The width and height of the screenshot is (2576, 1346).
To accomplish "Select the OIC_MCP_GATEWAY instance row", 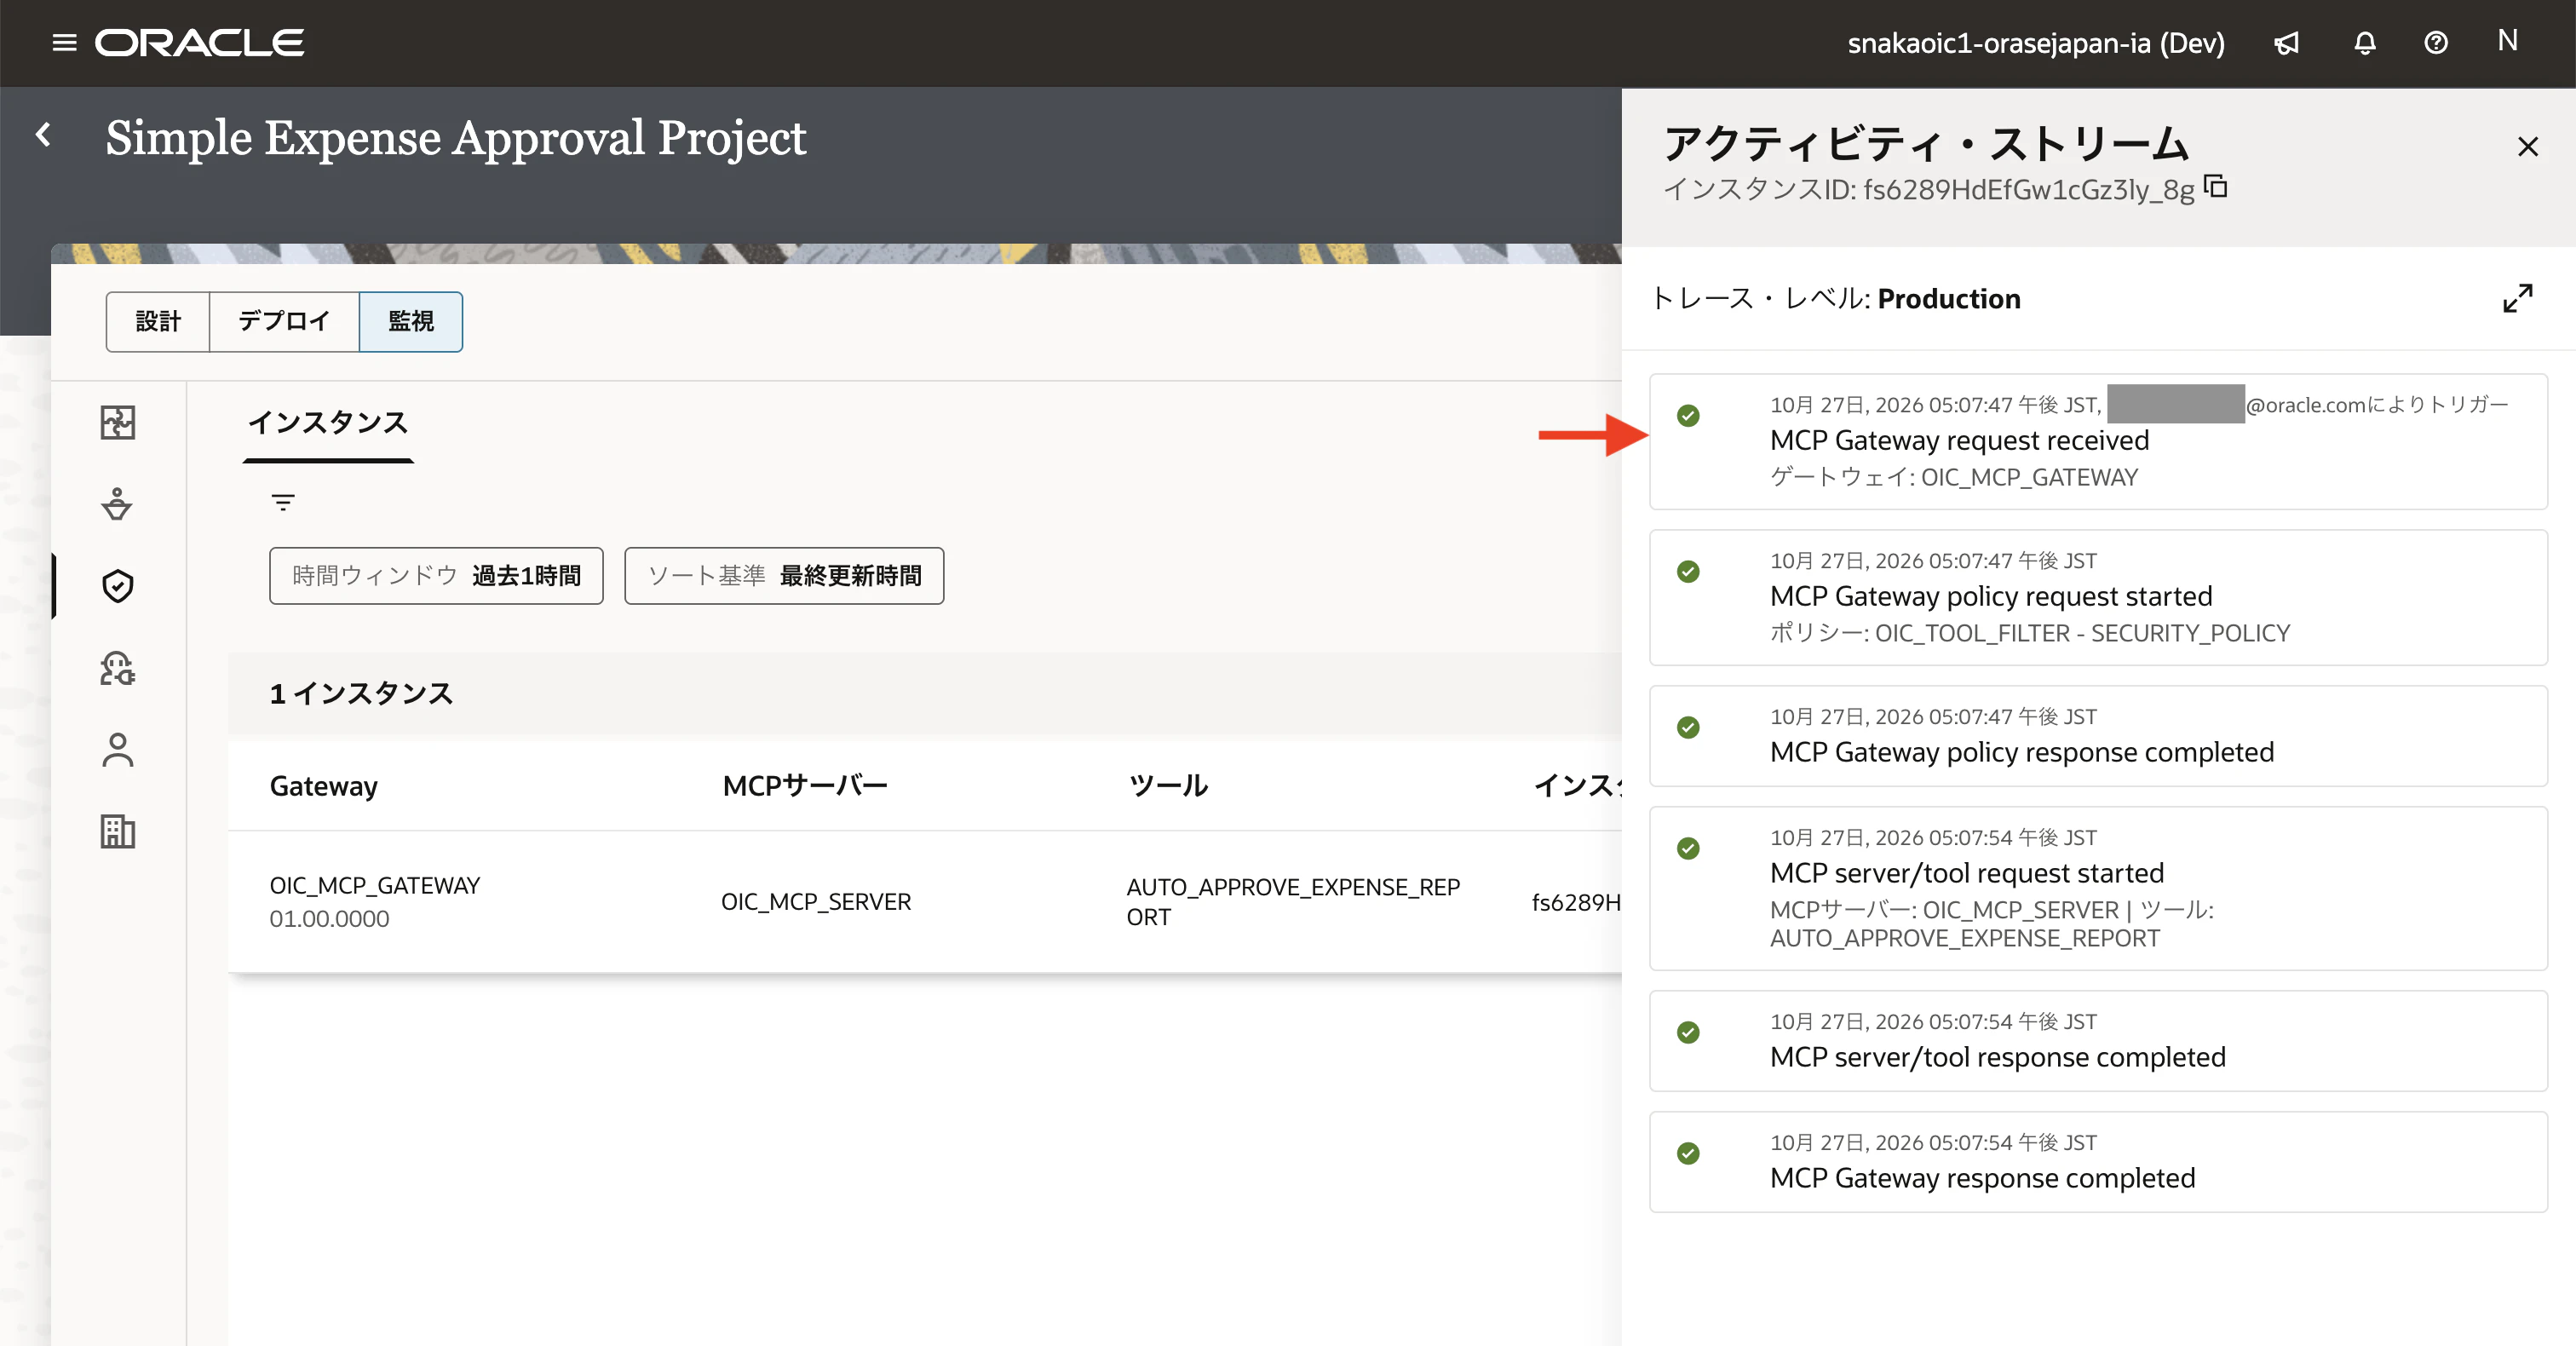I will click(x=925, y=902).
